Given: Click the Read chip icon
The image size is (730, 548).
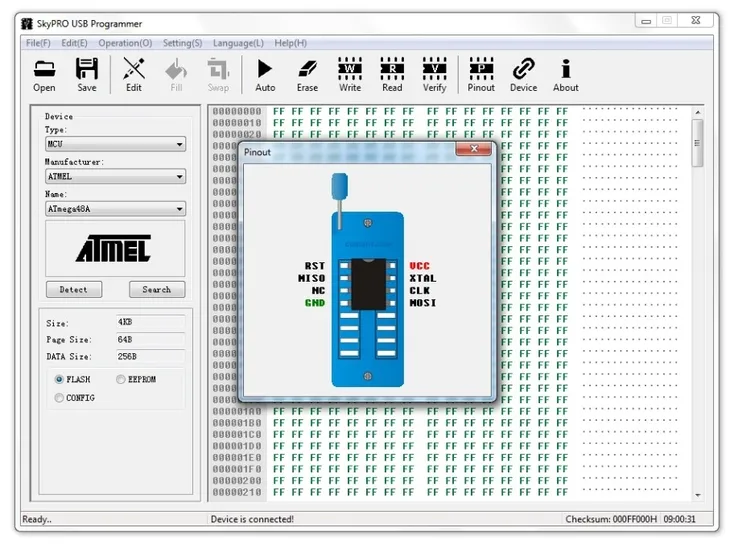Looking at the screenshot, I should (x=392, y=74).
